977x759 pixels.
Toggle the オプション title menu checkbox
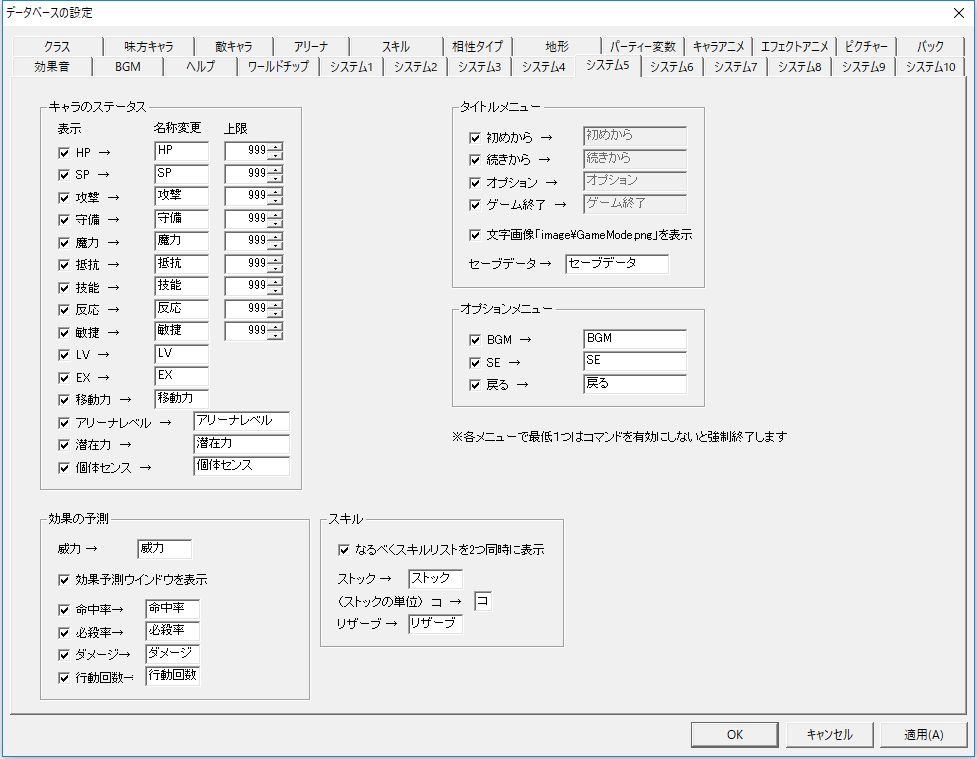[x=475, y=183]
